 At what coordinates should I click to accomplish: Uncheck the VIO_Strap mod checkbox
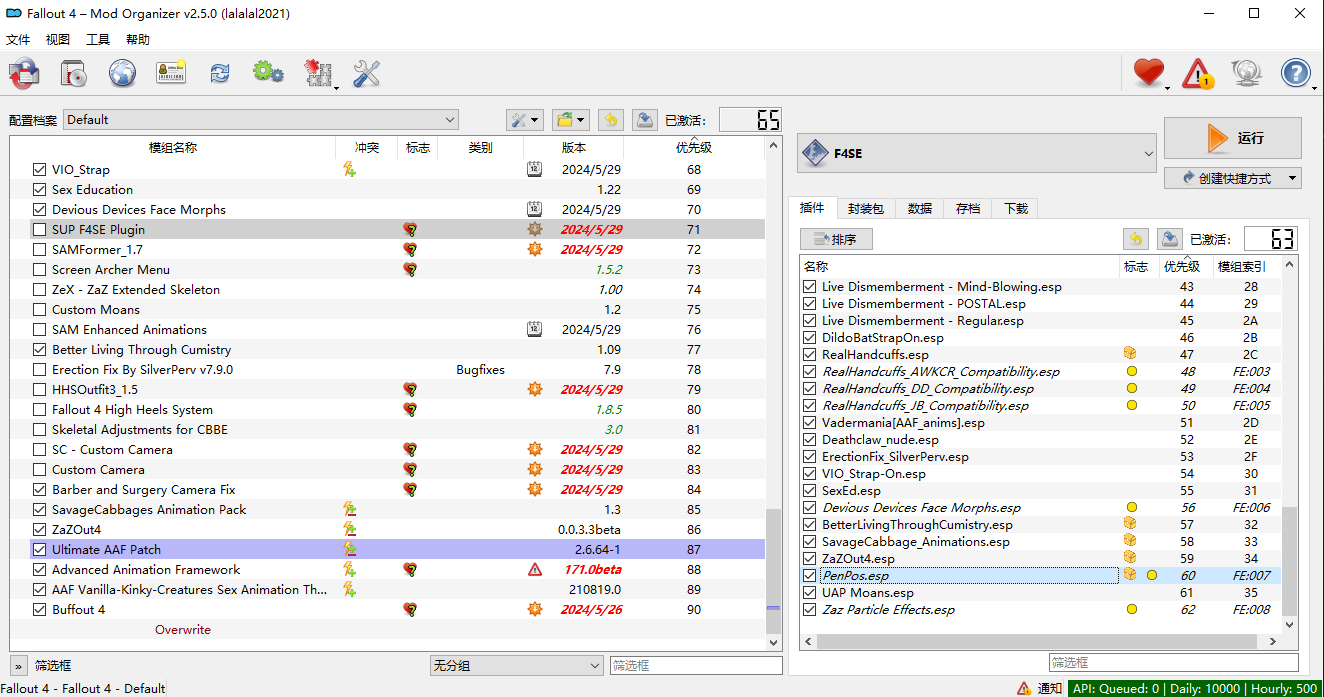point(40,170)
